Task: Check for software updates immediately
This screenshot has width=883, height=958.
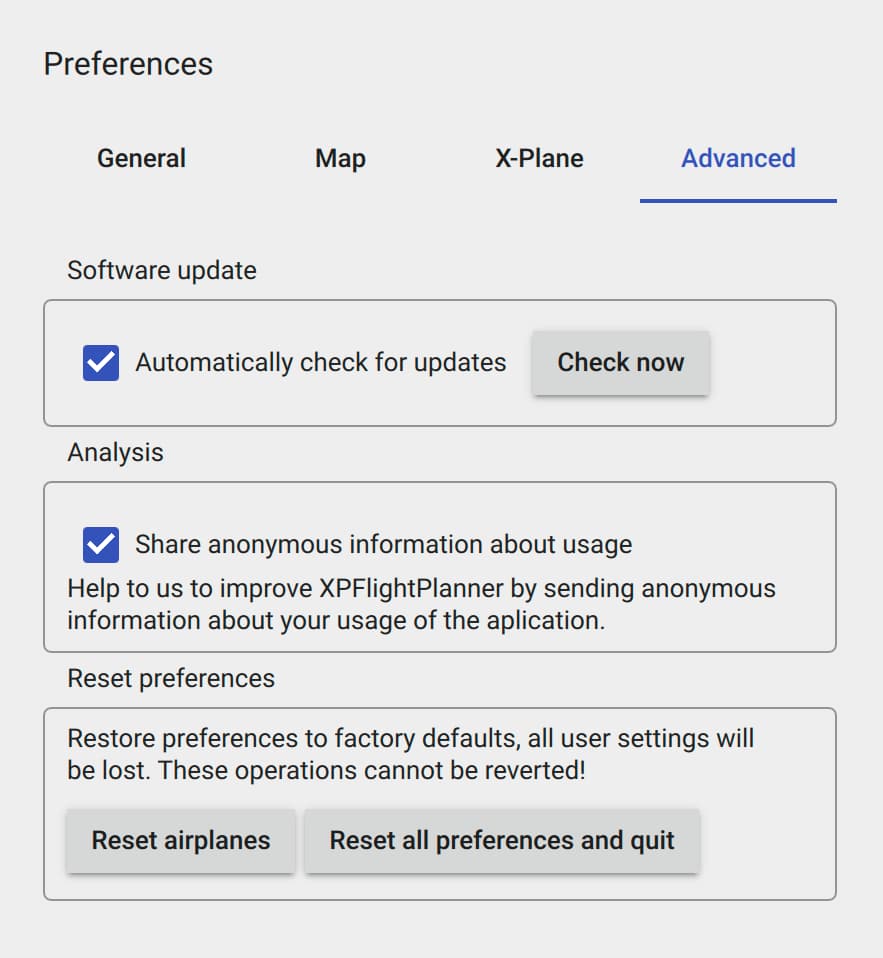Action: point(621,363)
